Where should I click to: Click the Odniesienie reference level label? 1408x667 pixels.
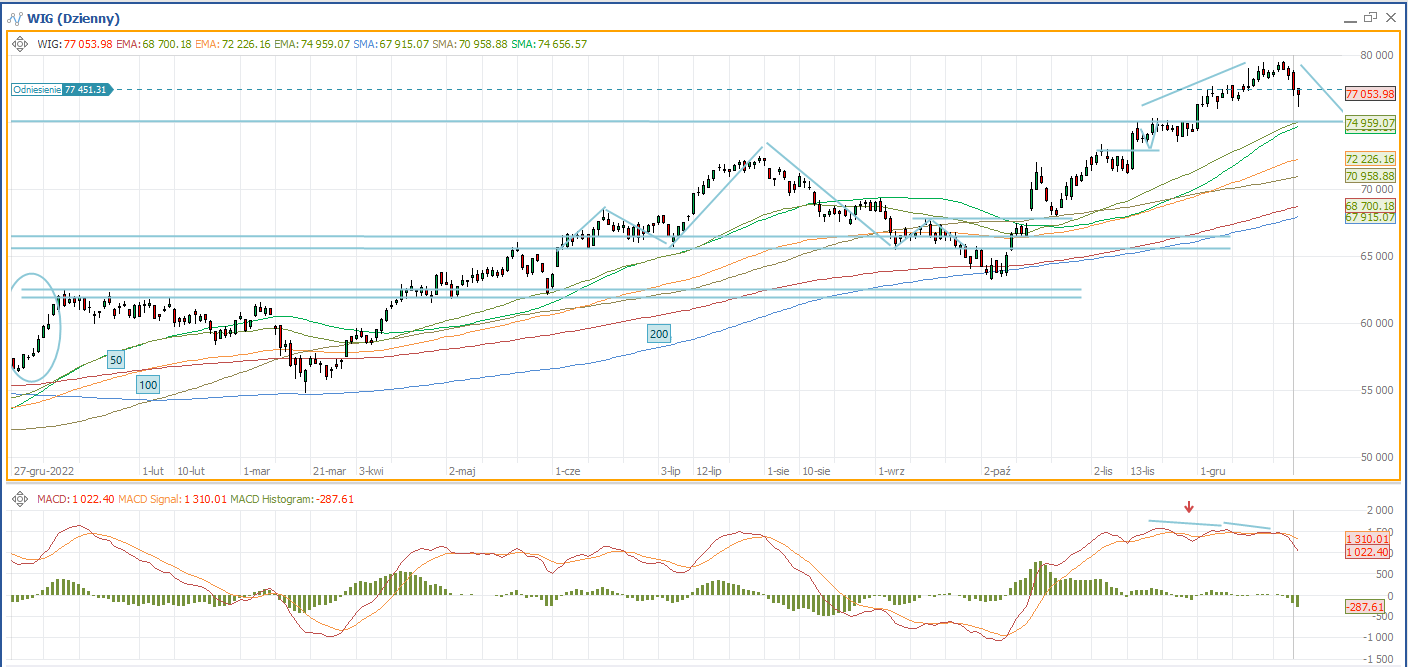[x=62, y=90]
